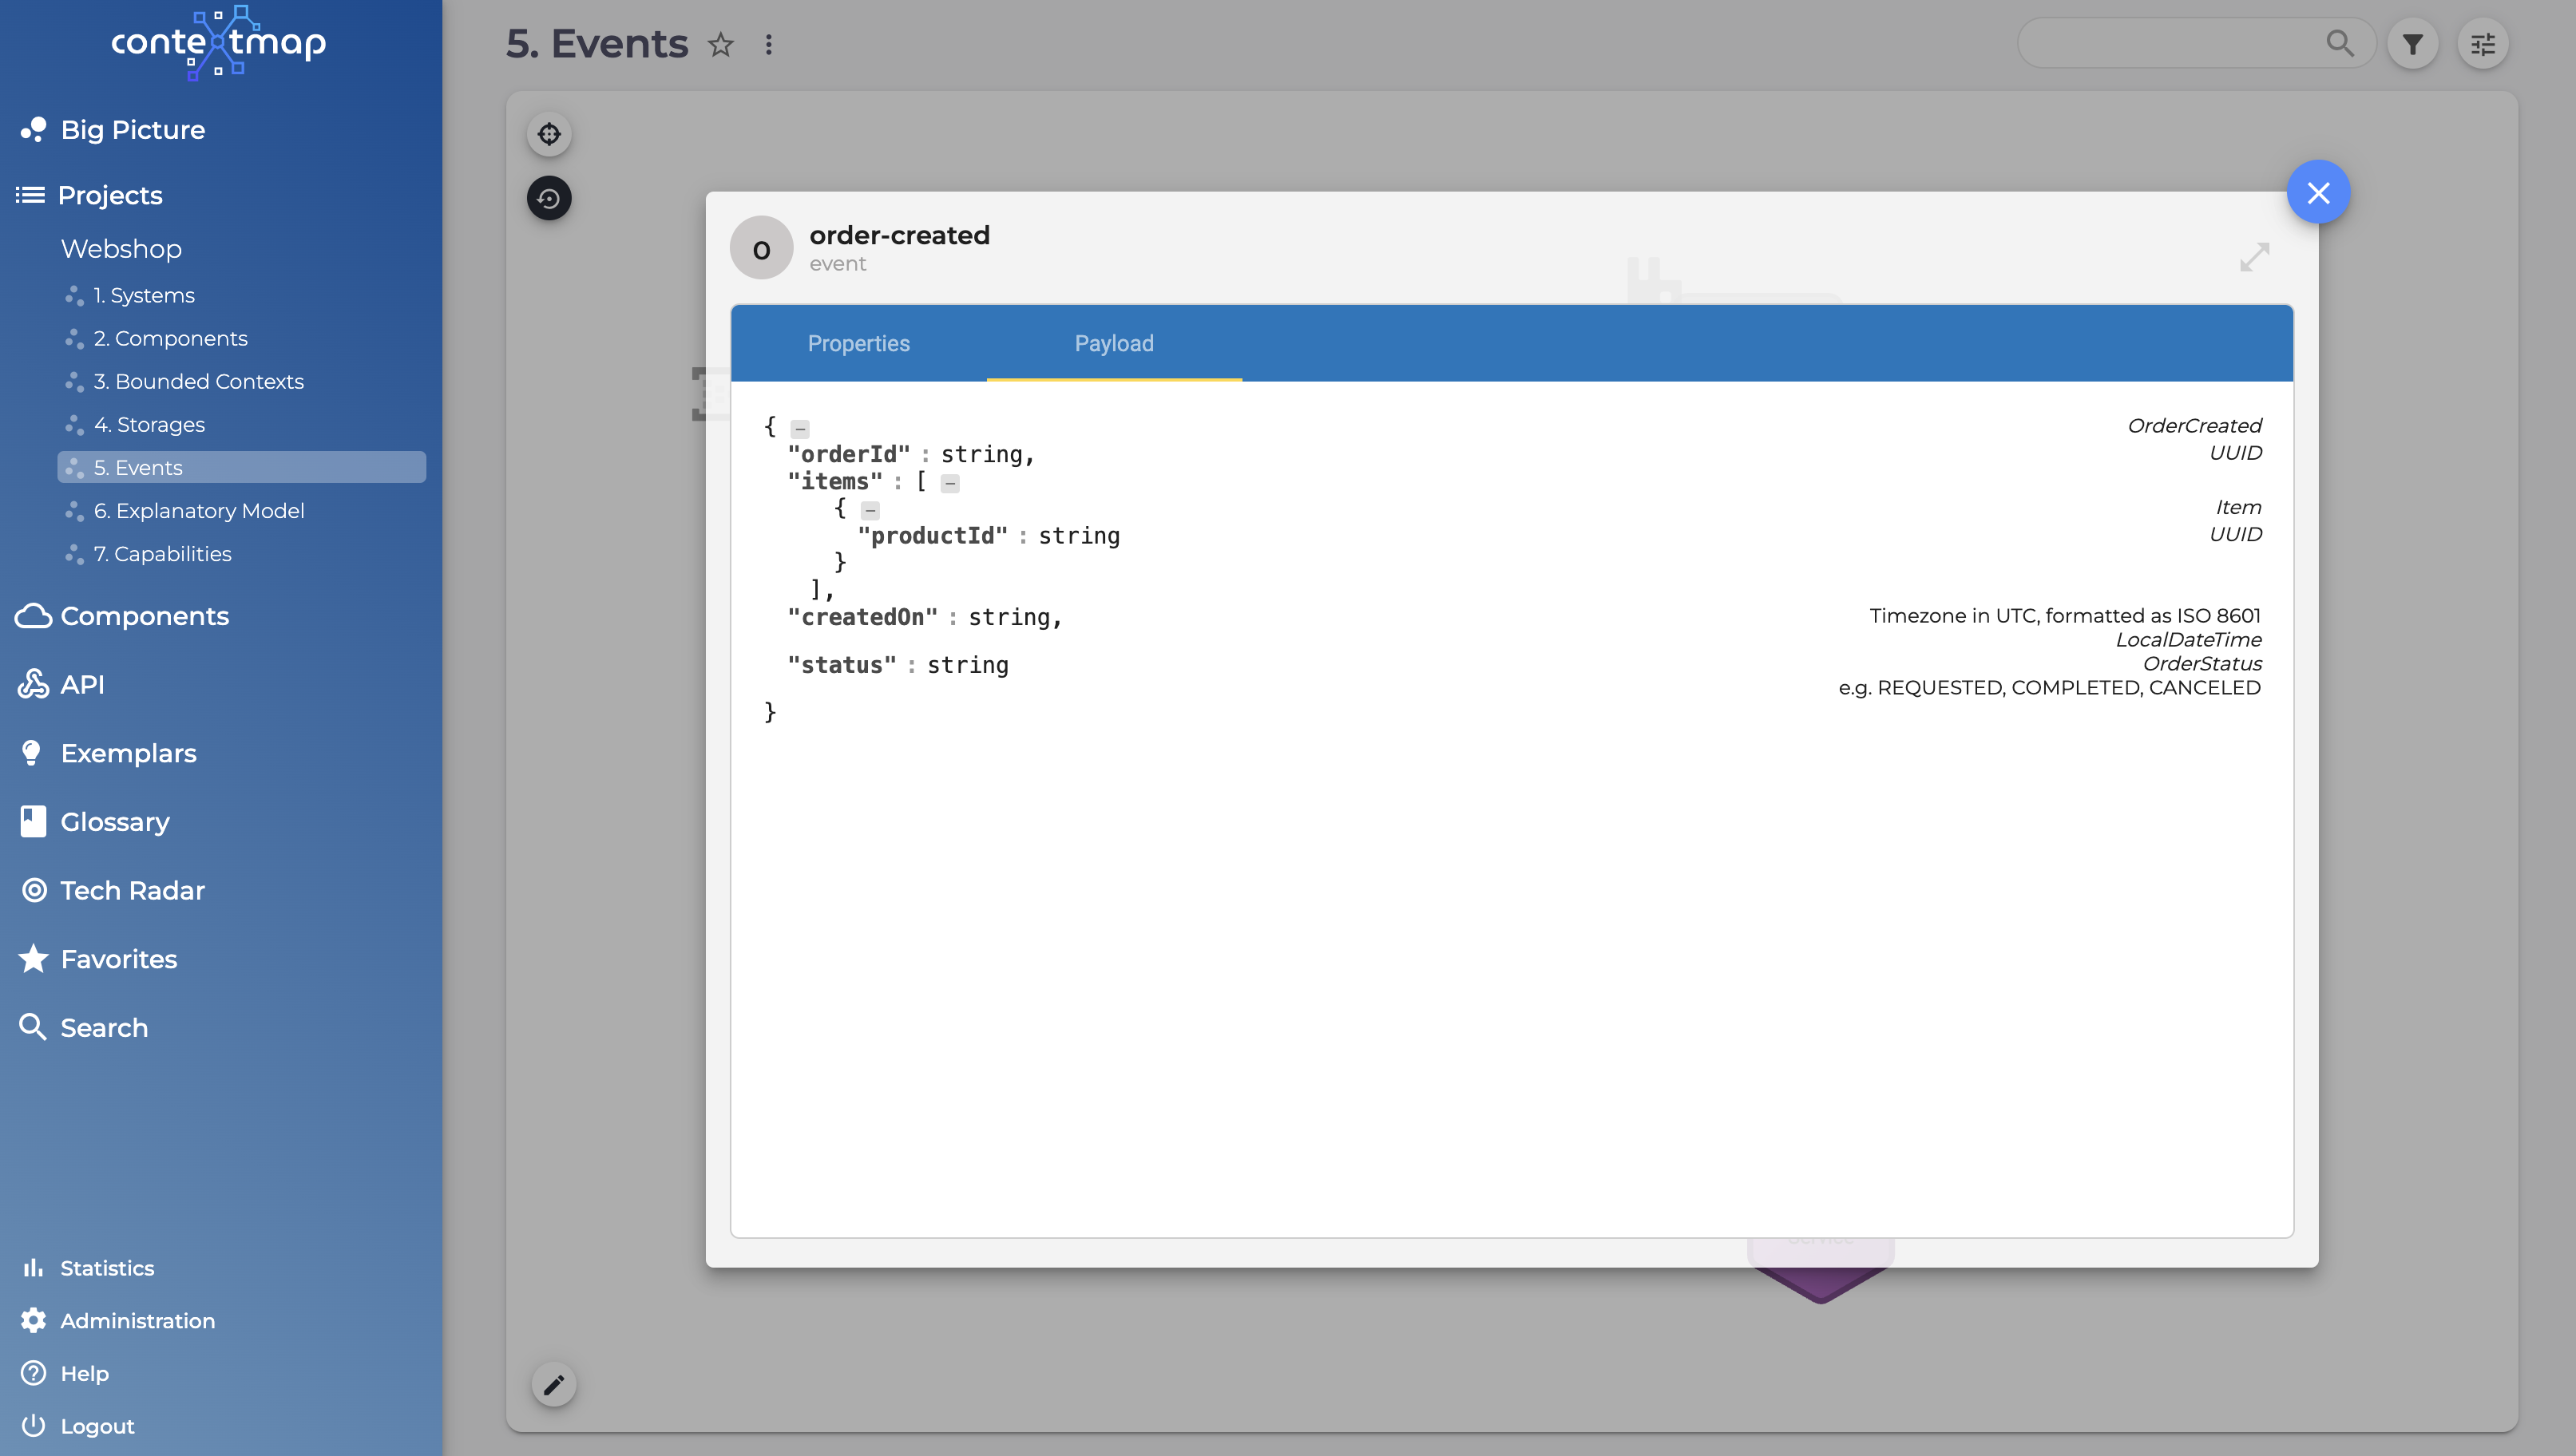2576x1456 pixels.
Task: Click the magnifier icon in top search
Action: pyautogui.click(x=2339, y=43)
